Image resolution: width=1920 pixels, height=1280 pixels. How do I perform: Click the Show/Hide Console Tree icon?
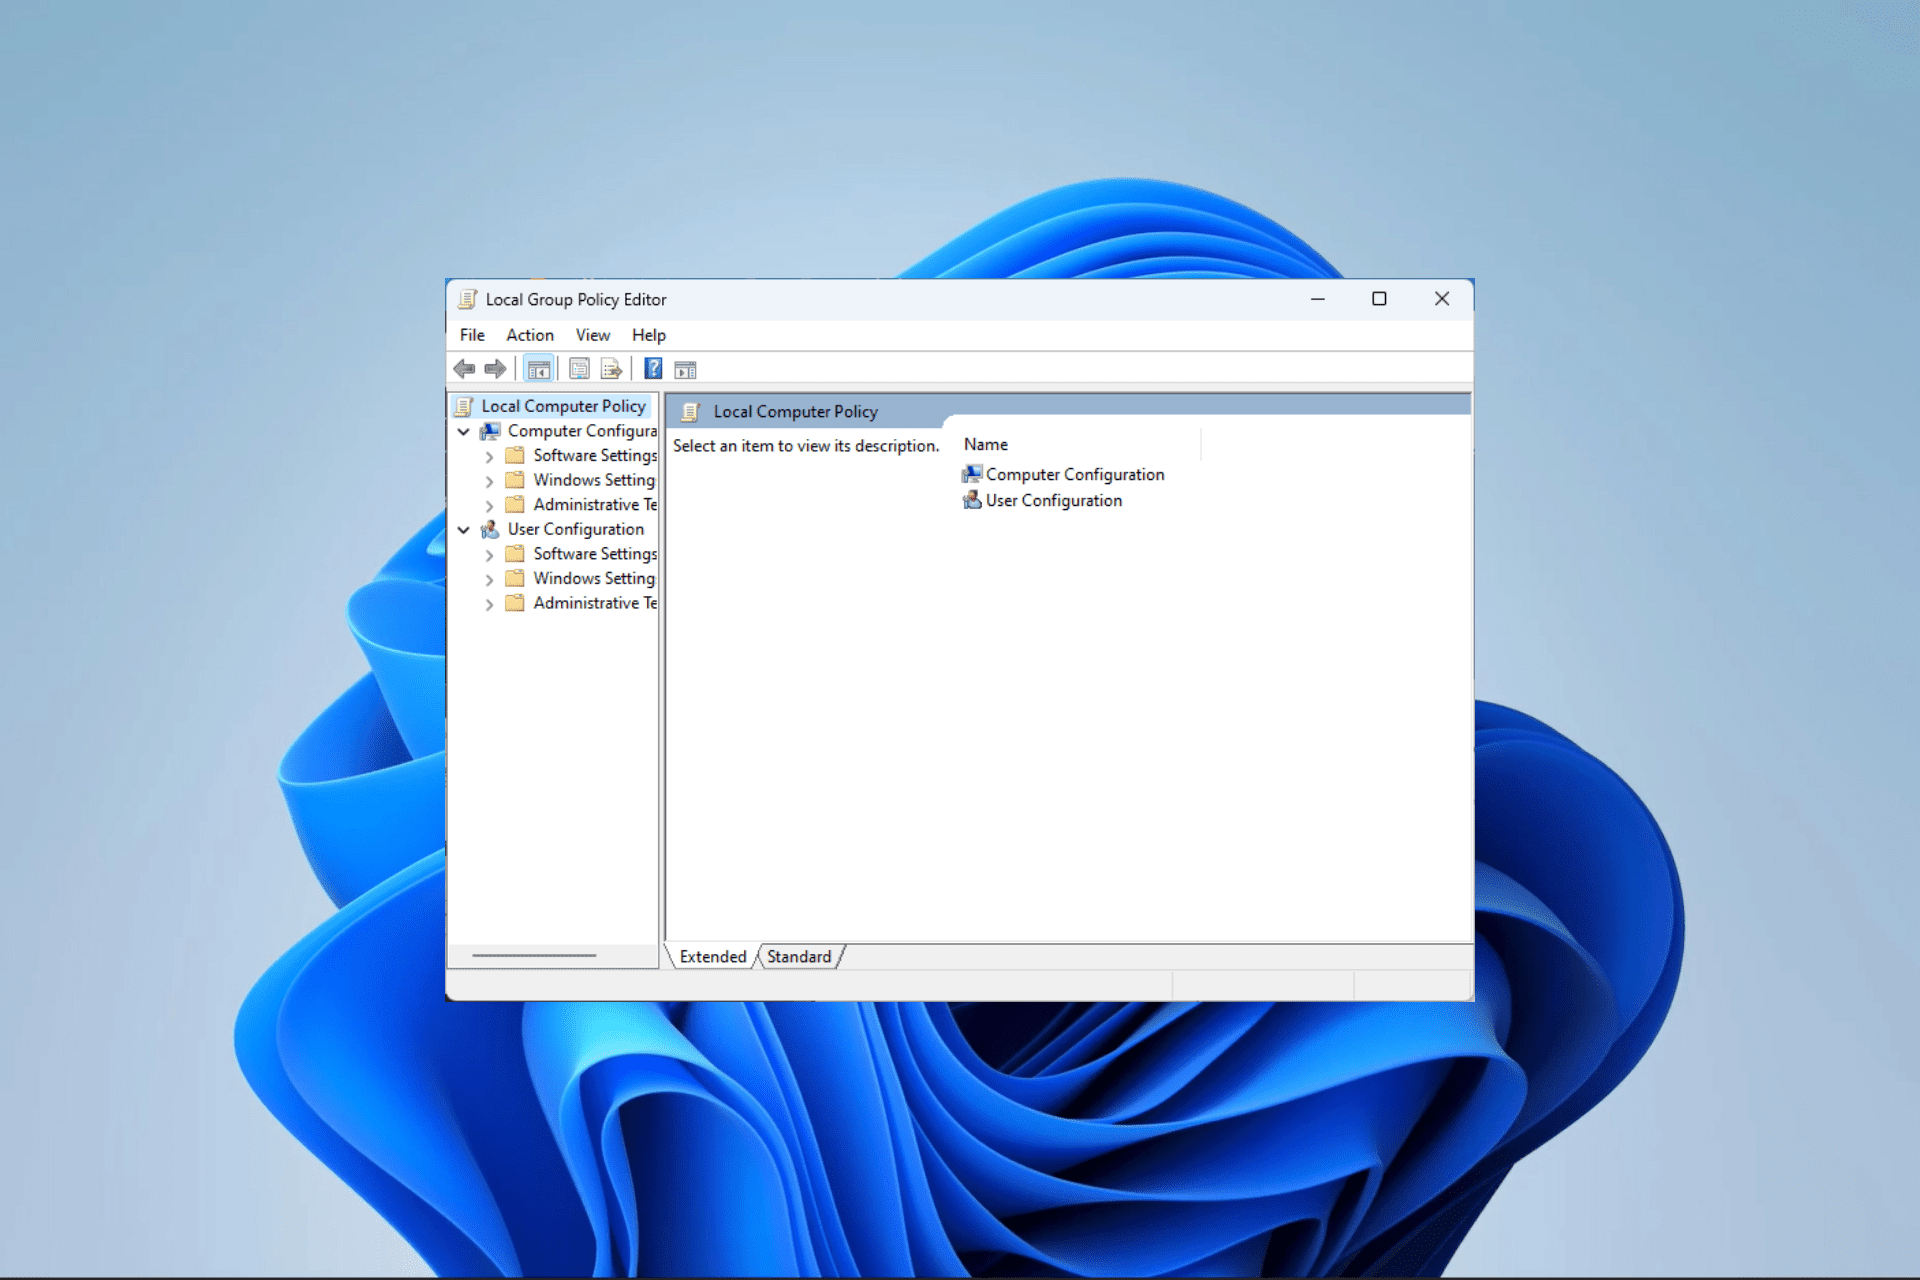pyautogui.click(x=537, y=369)
